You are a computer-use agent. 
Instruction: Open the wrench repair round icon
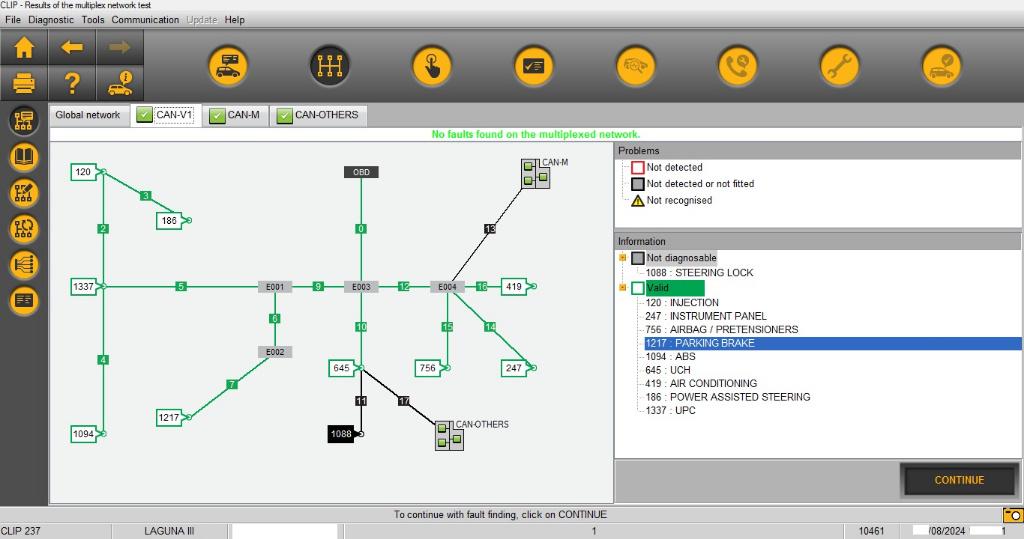pos(839,66)
